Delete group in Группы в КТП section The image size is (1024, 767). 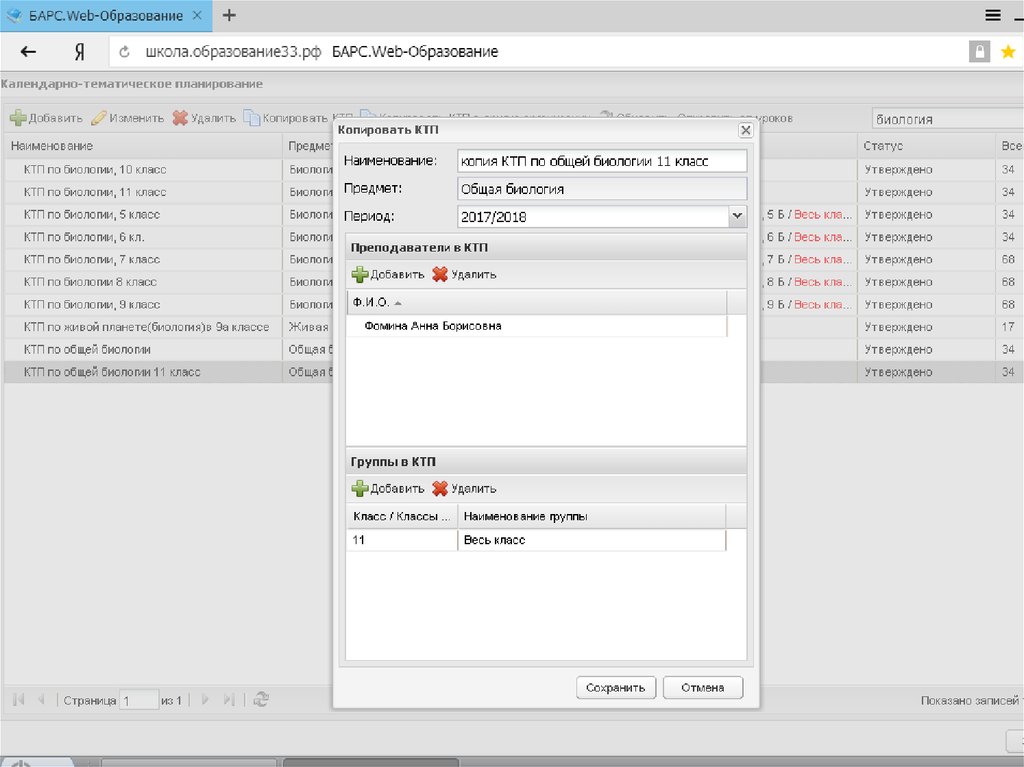(x=464, y=489)
